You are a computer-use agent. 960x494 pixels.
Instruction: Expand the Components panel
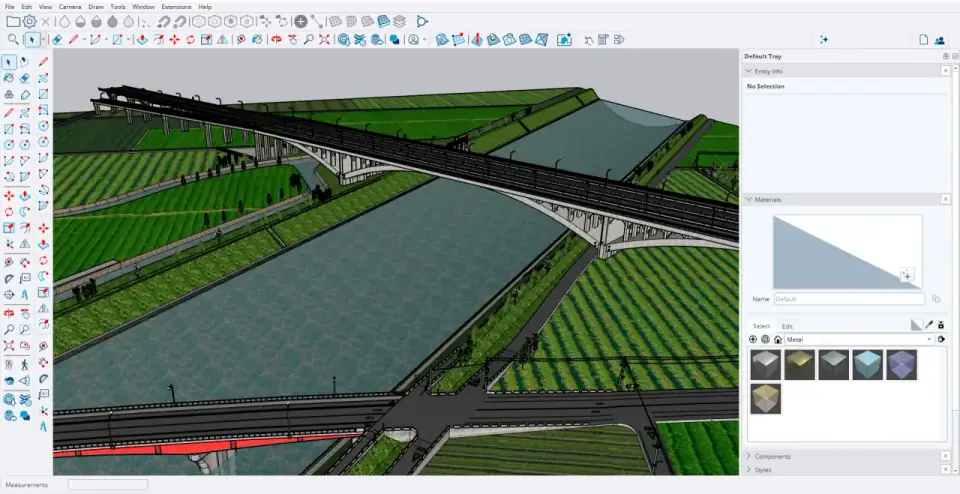(x=748, y=456)
